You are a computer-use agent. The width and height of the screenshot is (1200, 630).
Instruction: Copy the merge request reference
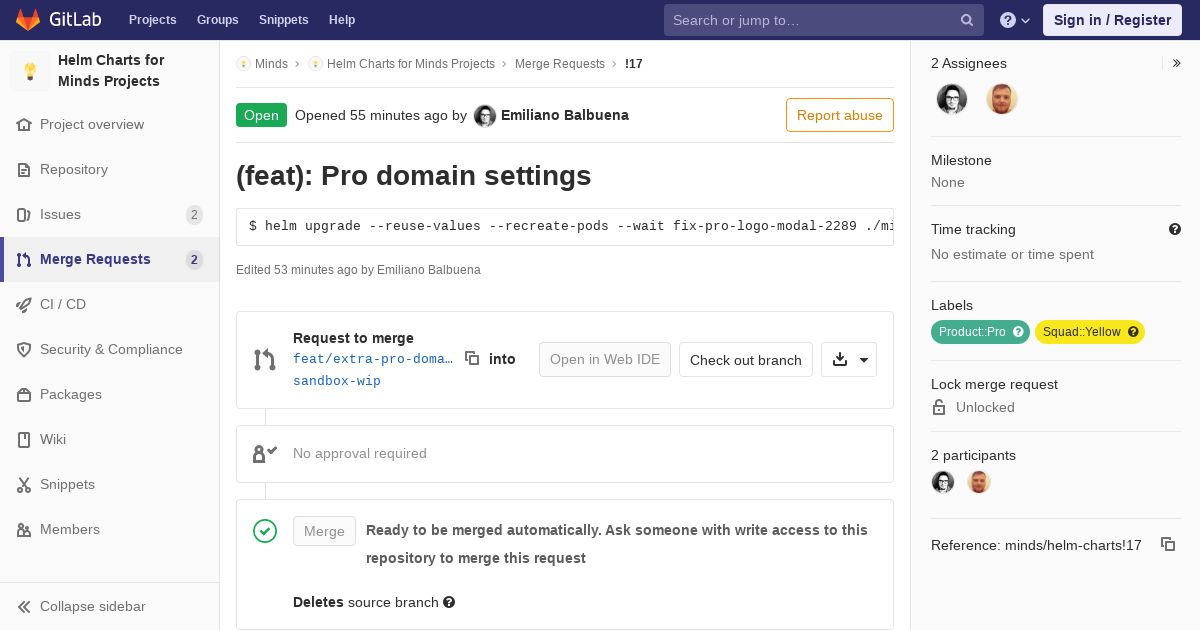[x=1167, y=544]
